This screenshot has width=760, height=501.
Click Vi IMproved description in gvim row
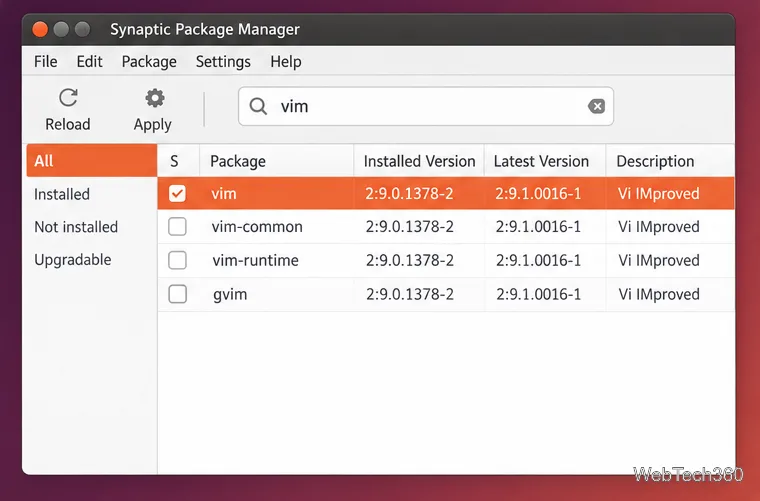(x=659, y=294)
